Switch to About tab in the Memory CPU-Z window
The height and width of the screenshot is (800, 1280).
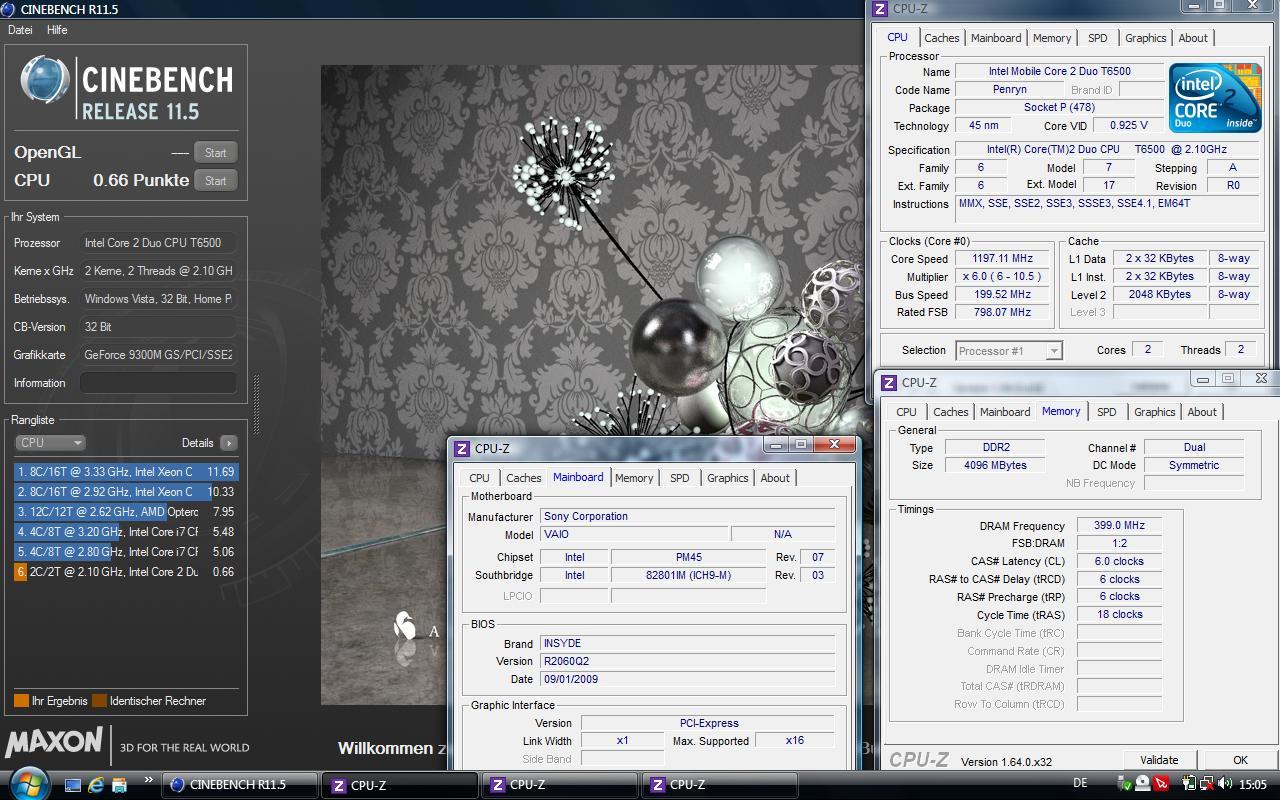1202,412
